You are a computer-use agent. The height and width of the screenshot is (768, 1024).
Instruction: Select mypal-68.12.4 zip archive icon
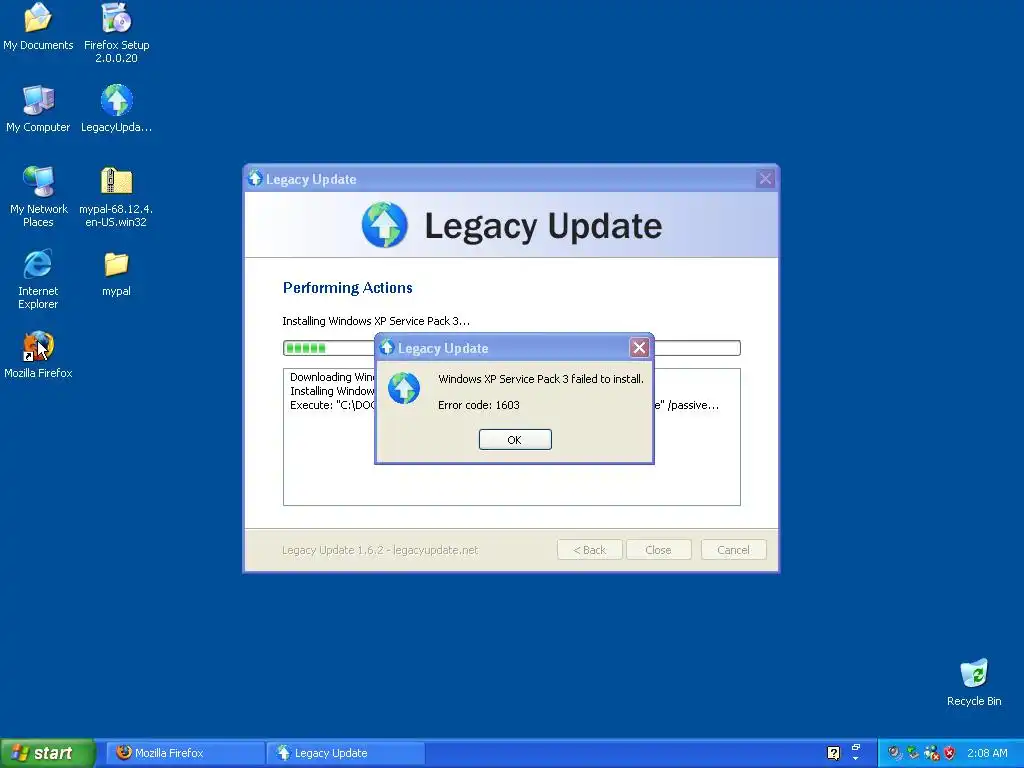pos(116,197)
